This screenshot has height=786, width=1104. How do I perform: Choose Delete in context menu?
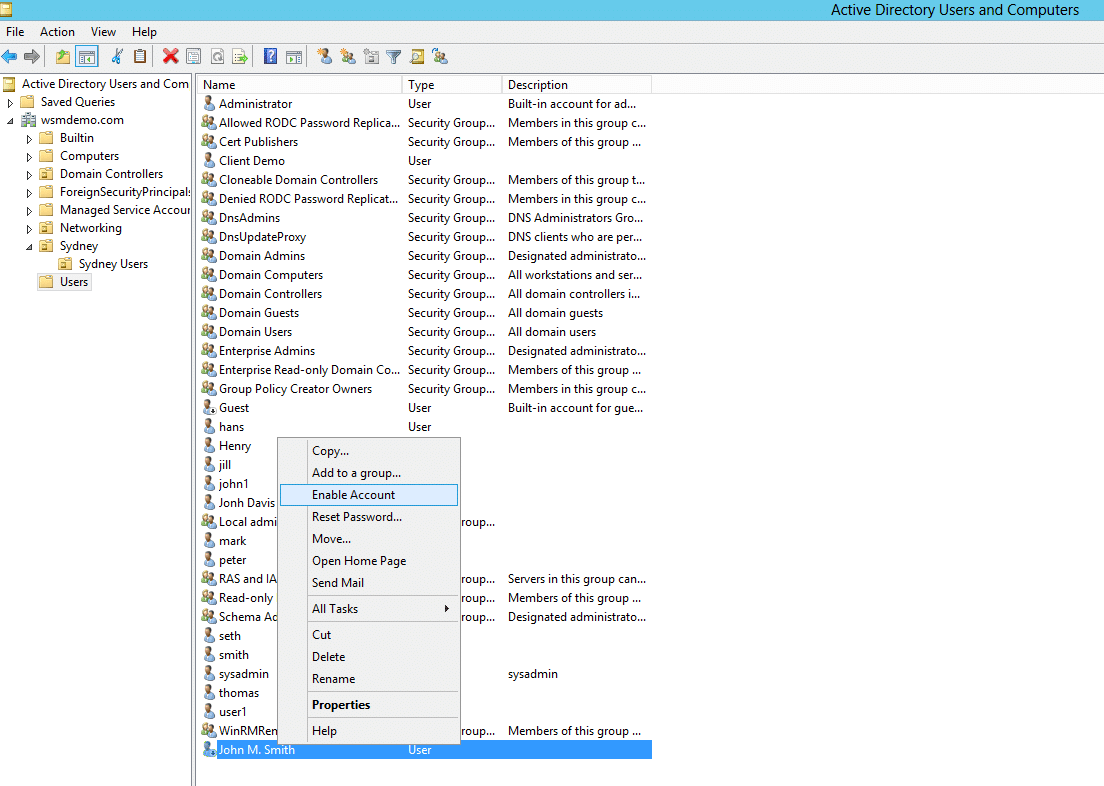(x=369, y=656)
